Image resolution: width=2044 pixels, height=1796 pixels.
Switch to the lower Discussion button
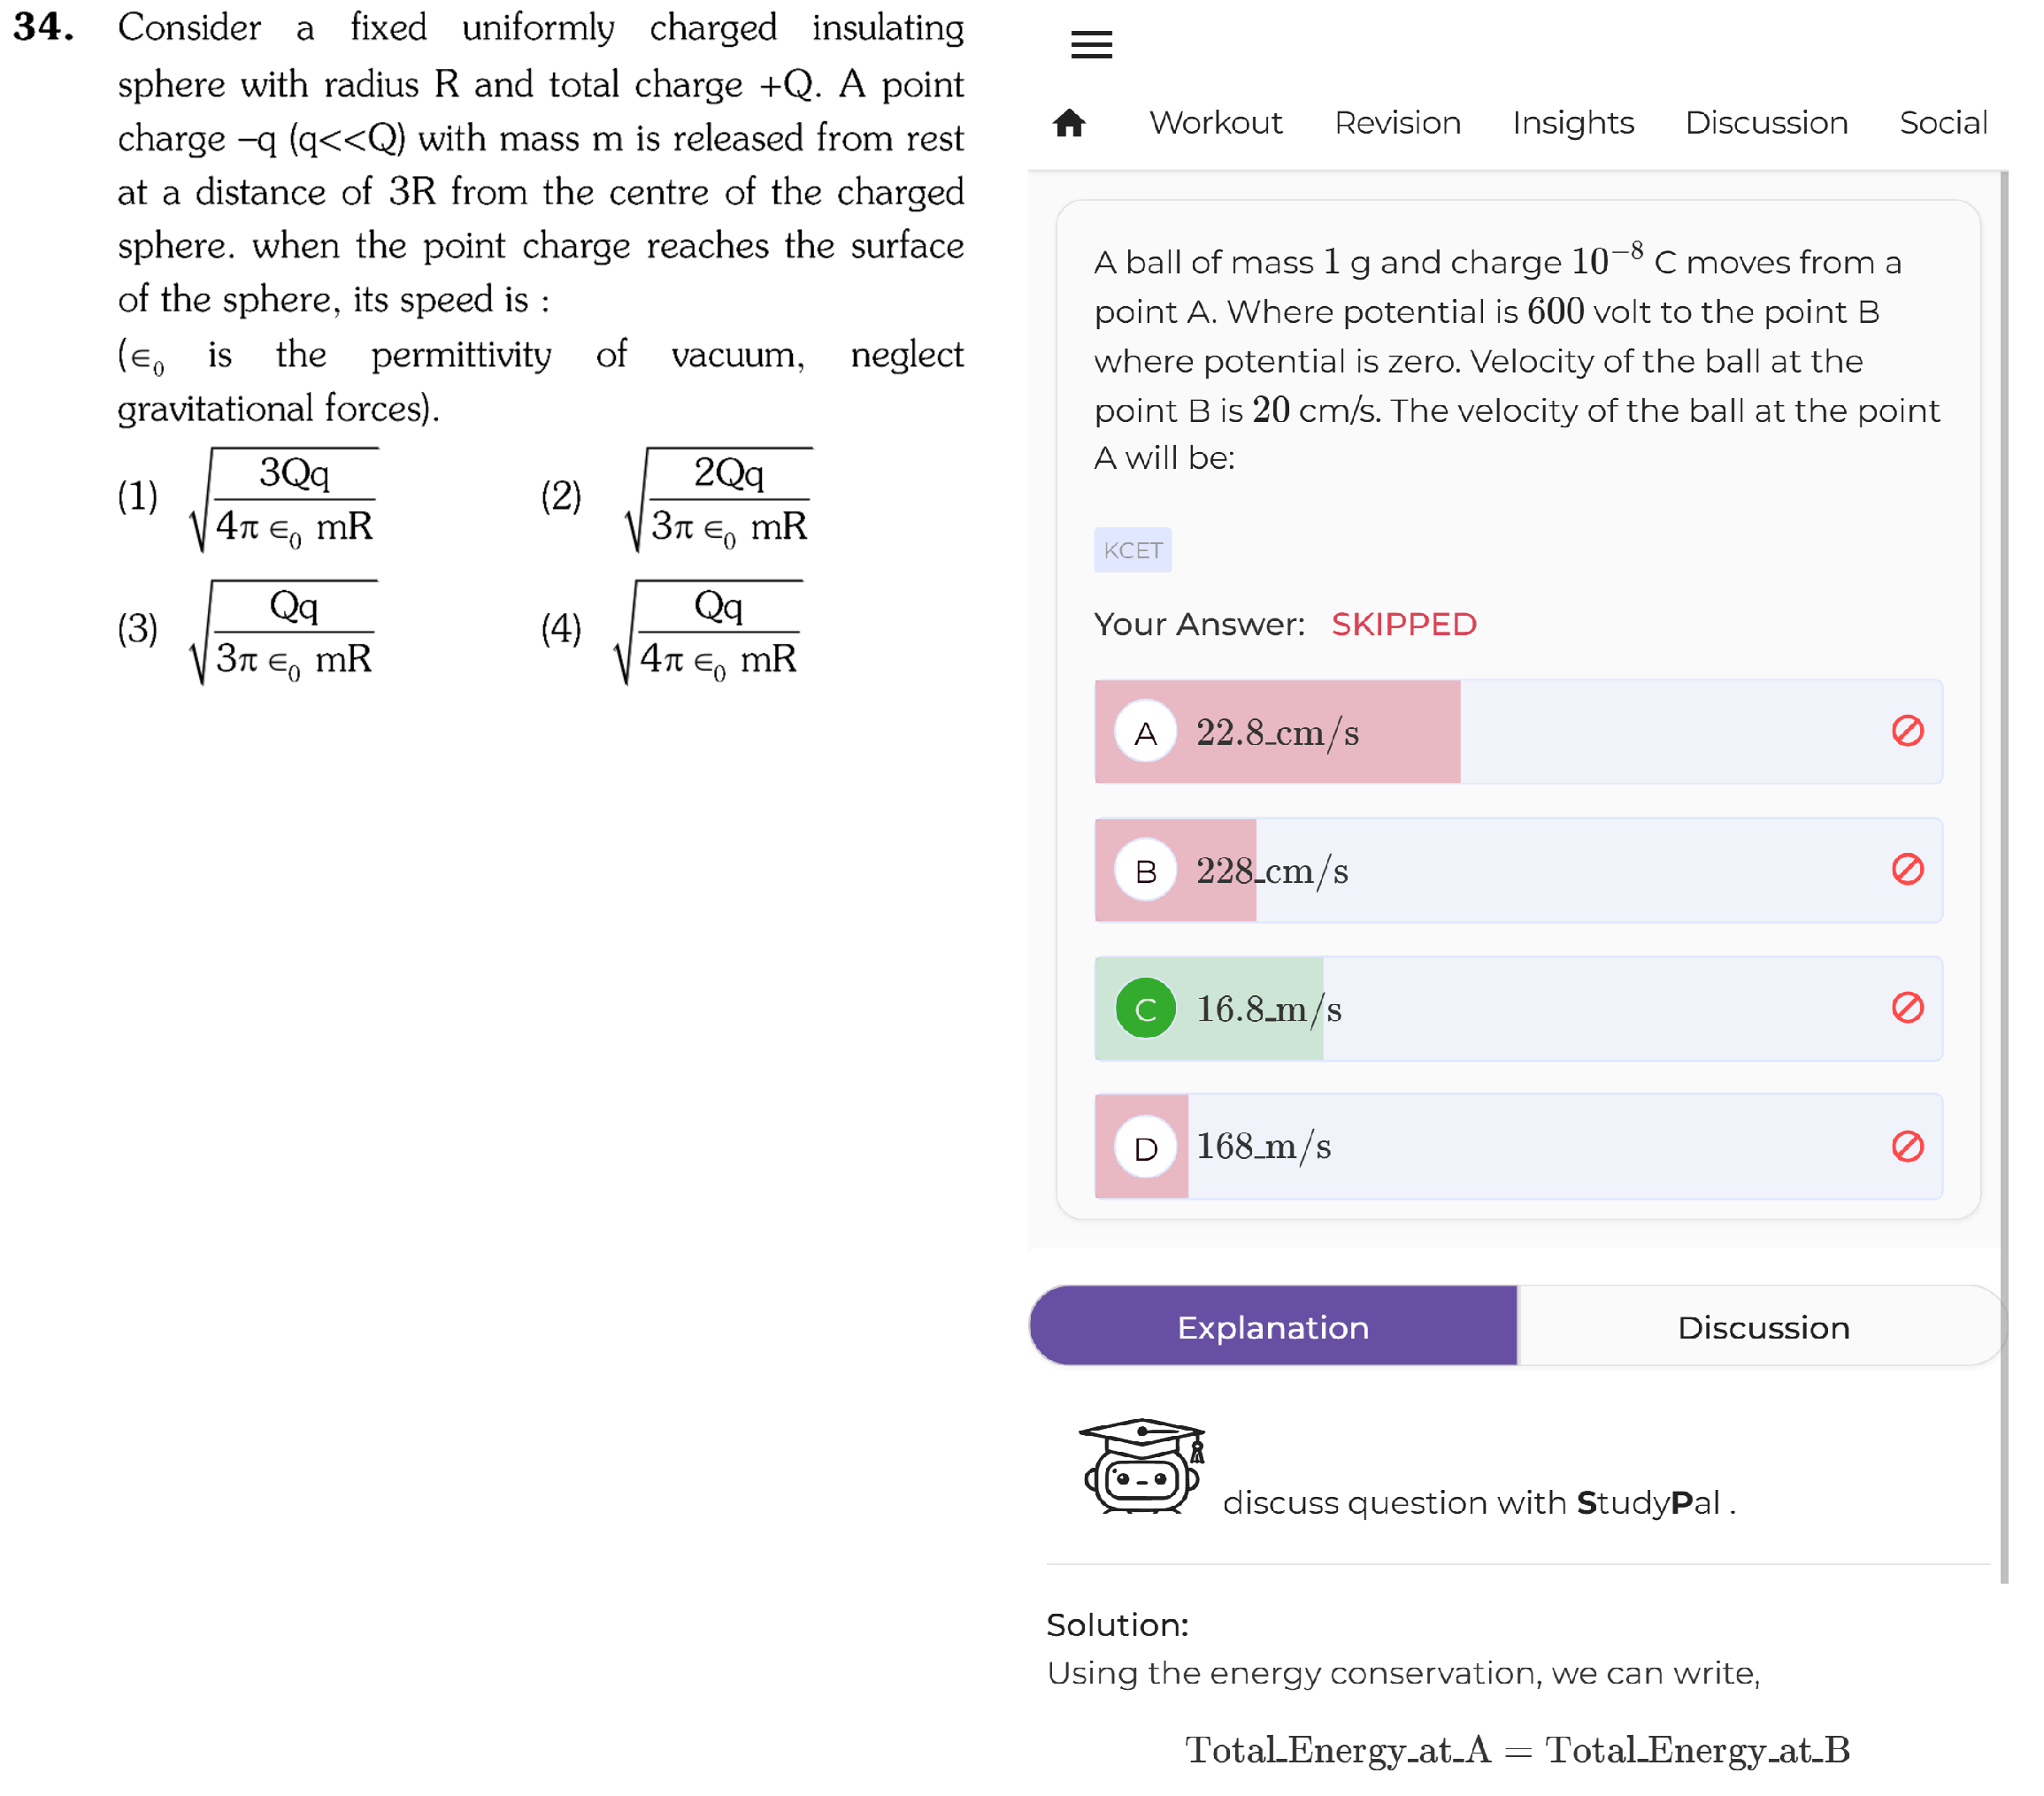(1763, 1326)
